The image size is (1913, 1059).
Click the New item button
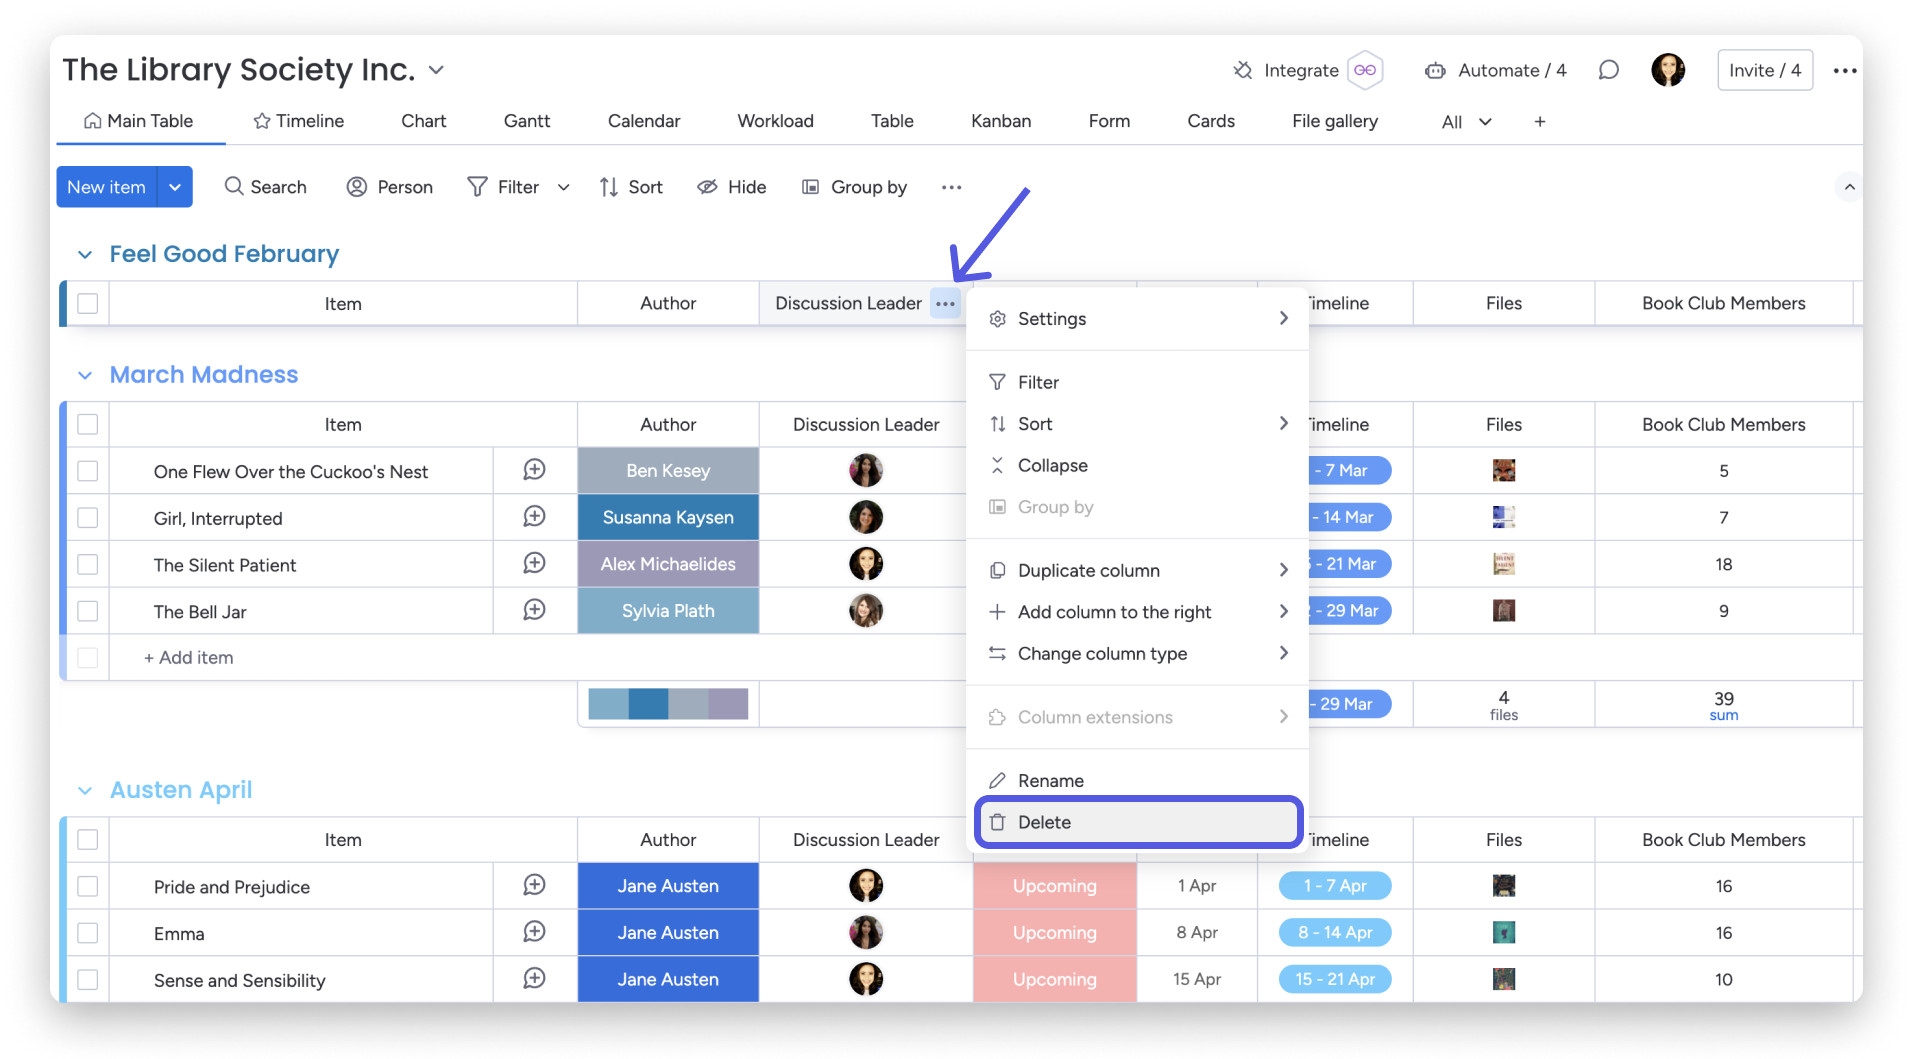[x=106, y=187]
